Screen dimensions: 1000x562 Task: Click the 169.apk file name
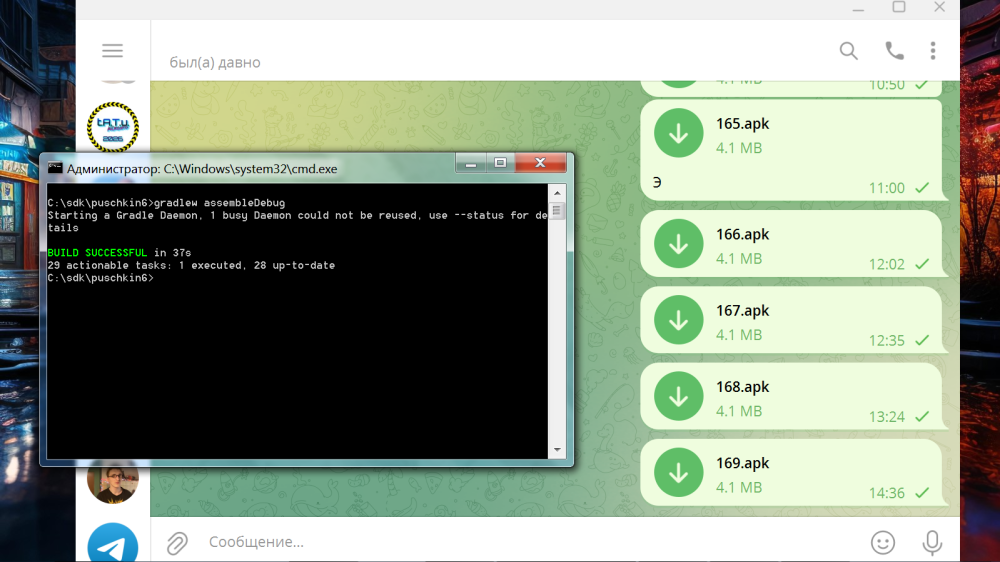tap(742, 463)
